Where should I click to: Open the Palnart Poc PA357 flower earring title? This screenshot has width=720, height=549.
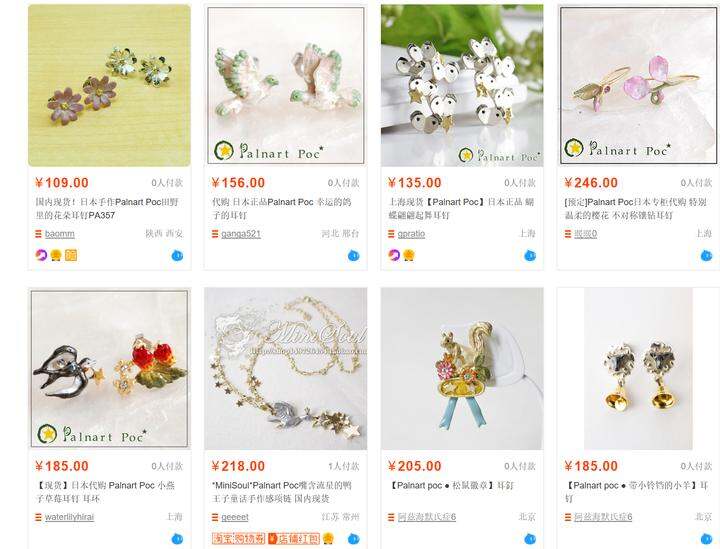pos(107,208)
